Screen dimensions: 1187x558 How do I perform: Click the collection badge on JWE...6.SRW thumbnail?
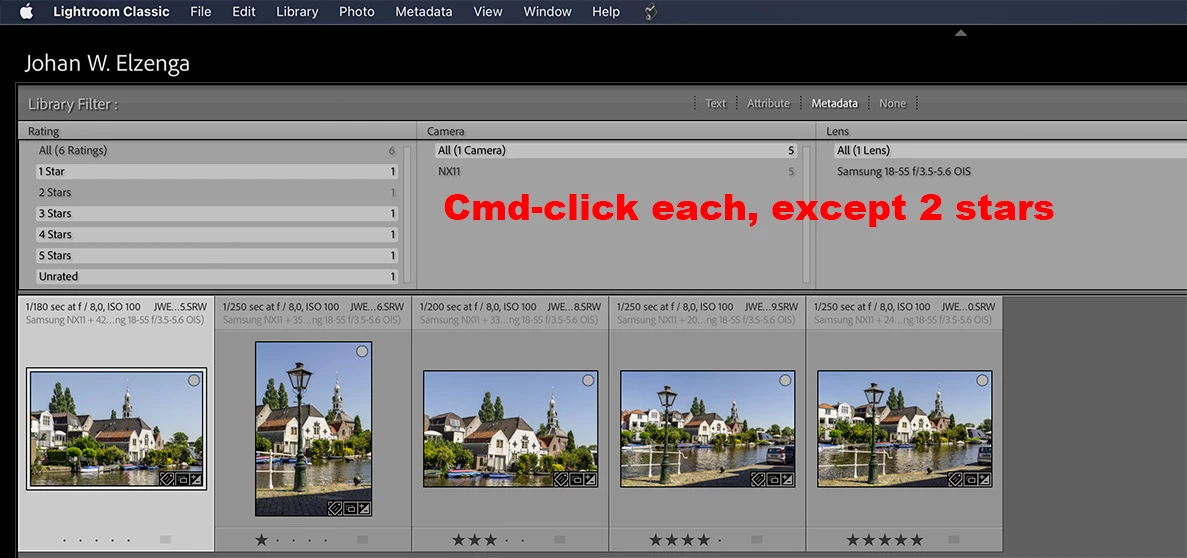[x=349, y=508]
